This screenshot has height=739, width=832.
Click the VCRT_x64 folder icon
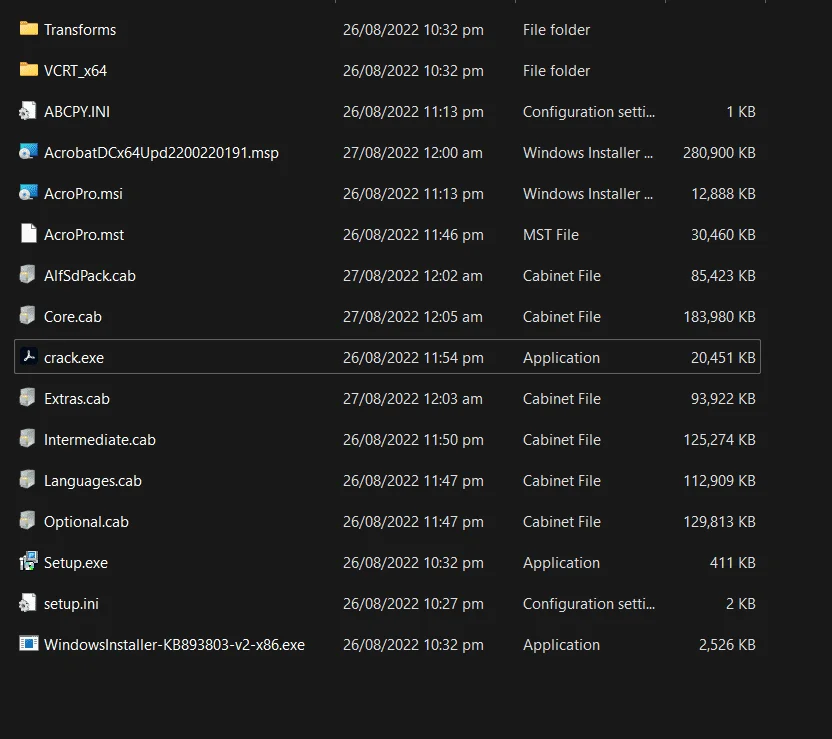point(29,69)
